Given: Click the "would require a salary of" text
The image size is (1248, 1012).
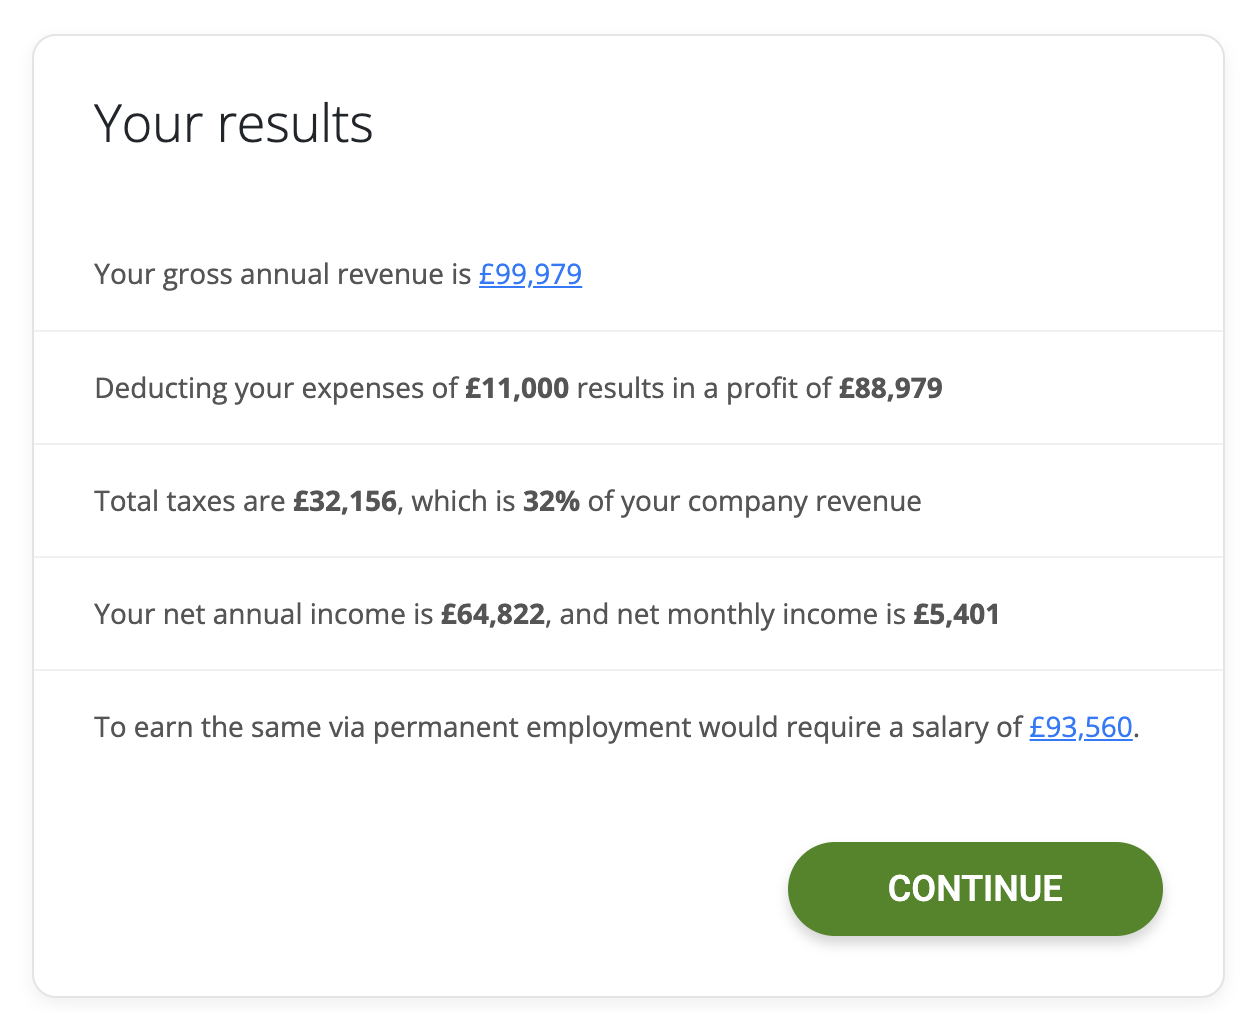Looking at the screenshot, I should click(860, 727).
